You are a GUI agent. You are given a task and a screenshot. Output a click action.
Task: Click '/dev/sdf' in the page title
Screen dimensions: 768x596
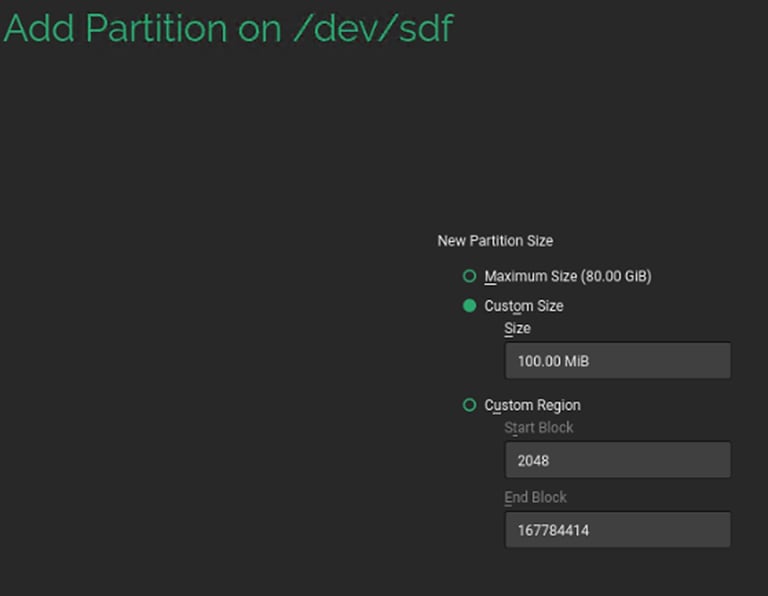(372, 28)
